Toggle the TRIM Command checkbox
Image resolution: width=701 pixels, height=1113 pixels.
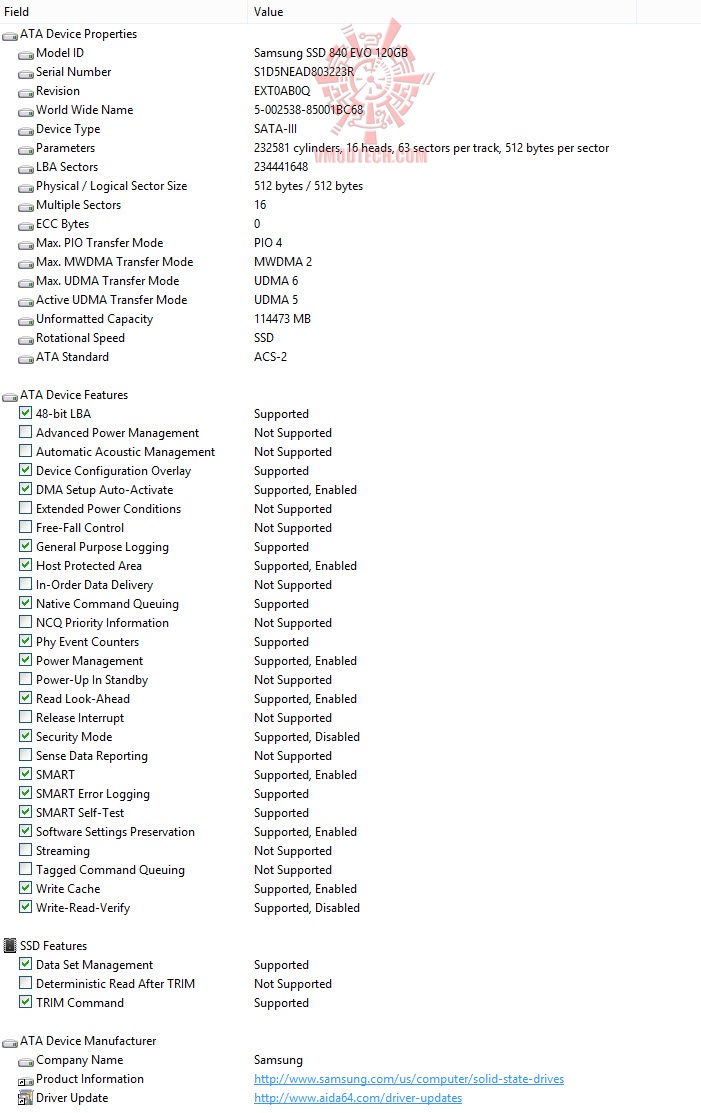[x=26, y=1002]
